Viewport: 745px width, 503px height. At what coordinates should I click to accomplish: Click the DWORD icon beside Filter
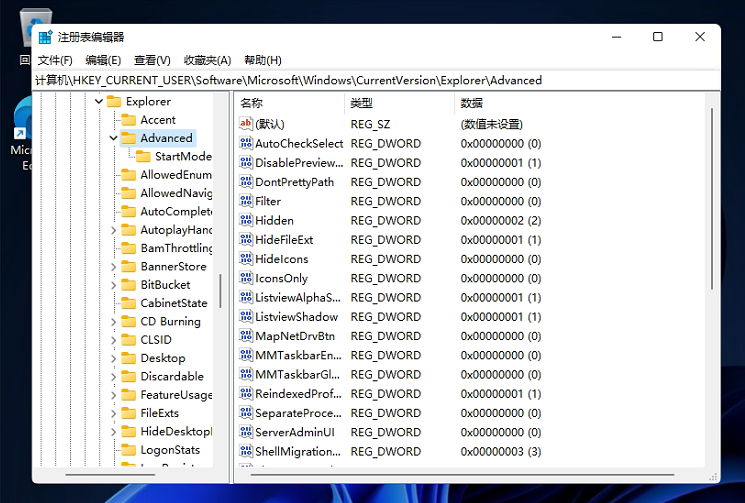[x=246, y=201]
